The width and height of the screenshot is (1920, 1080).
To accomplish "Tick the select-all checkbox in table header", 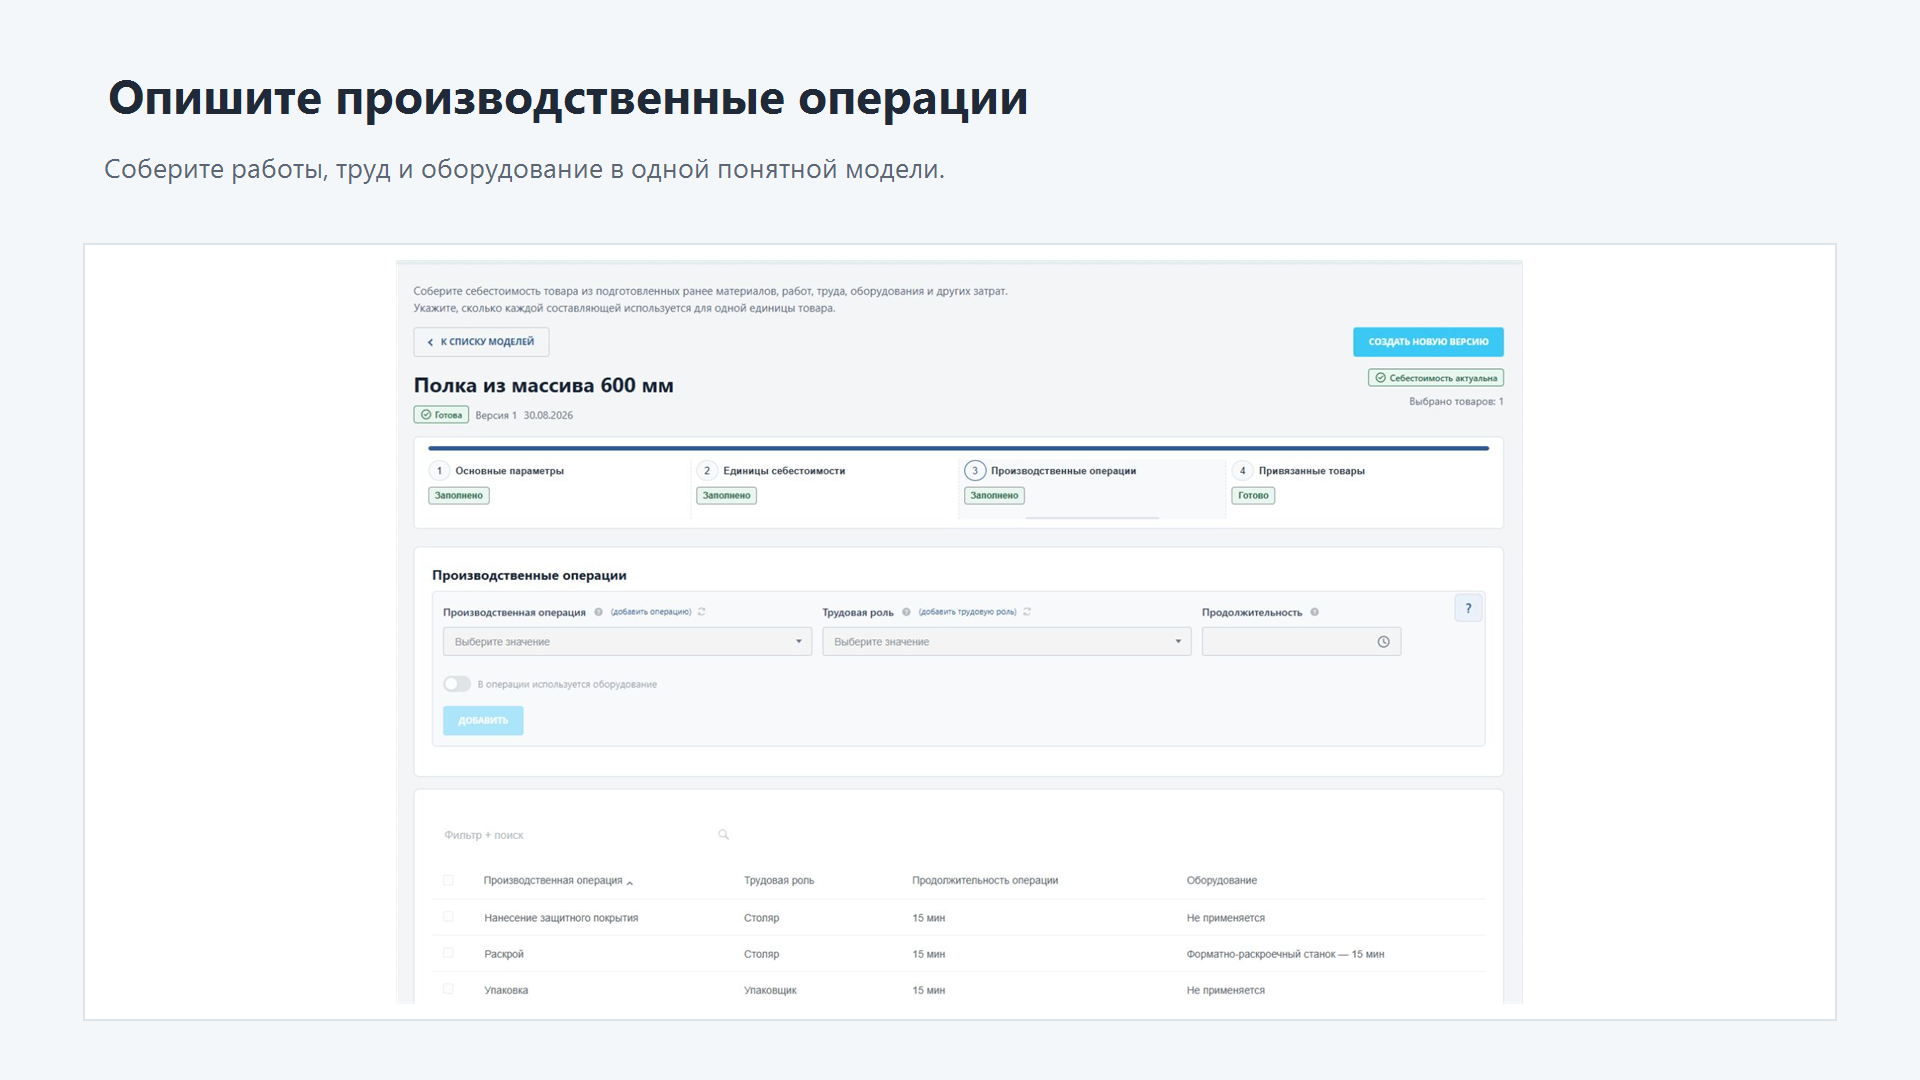I will 448,880.
